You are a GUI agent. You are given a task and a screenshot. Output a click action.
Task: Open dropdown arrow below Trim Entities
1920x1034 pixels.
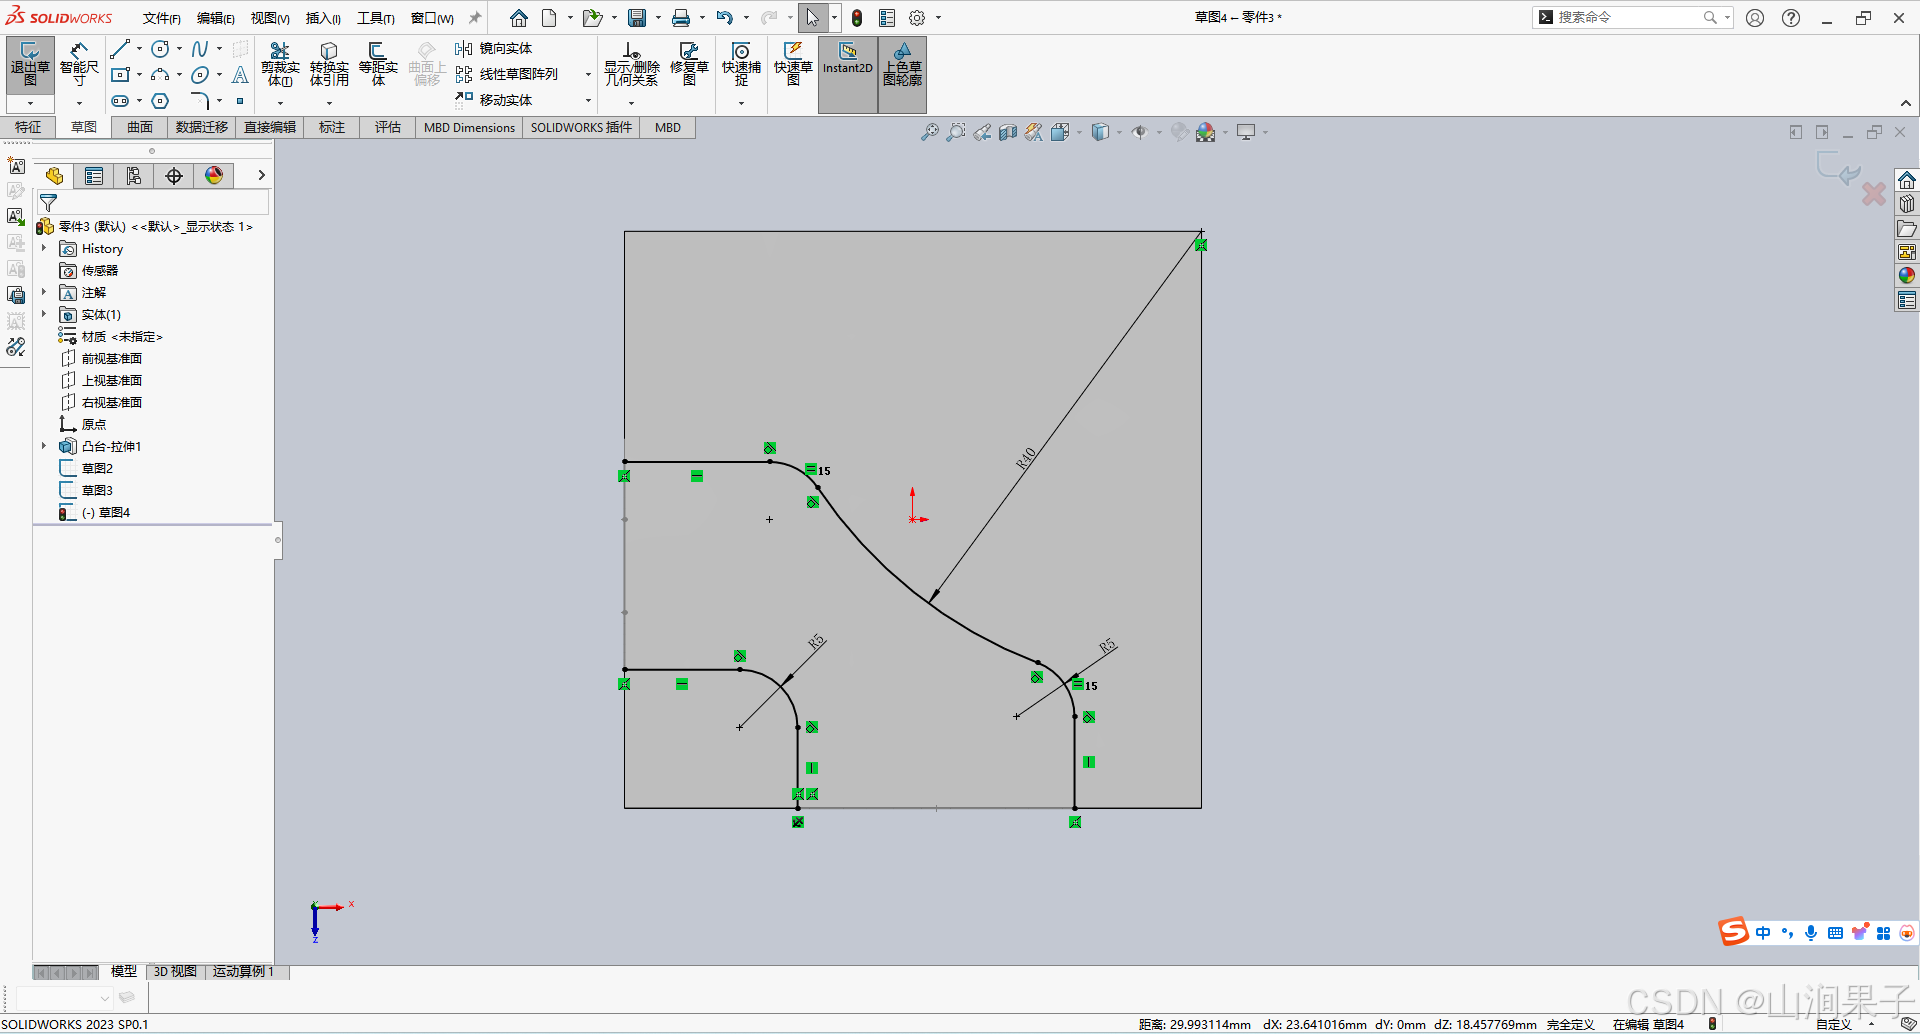pyautogui.click(x=280, y=103)
